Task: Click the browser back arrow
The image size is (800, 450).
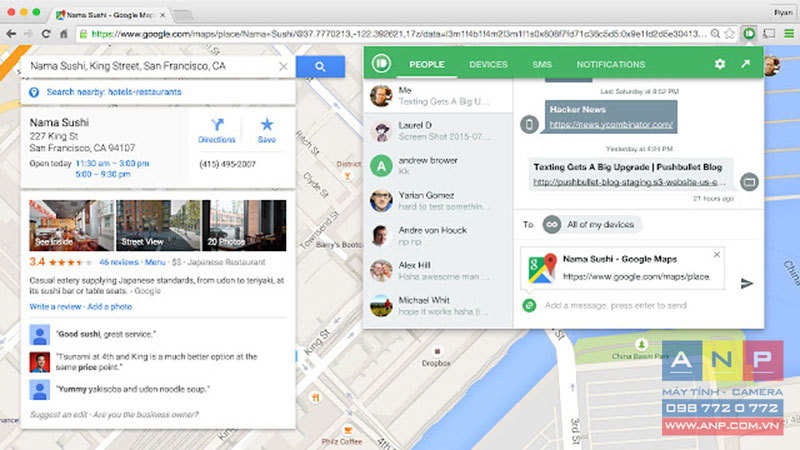Action: (x=11, y=34)
